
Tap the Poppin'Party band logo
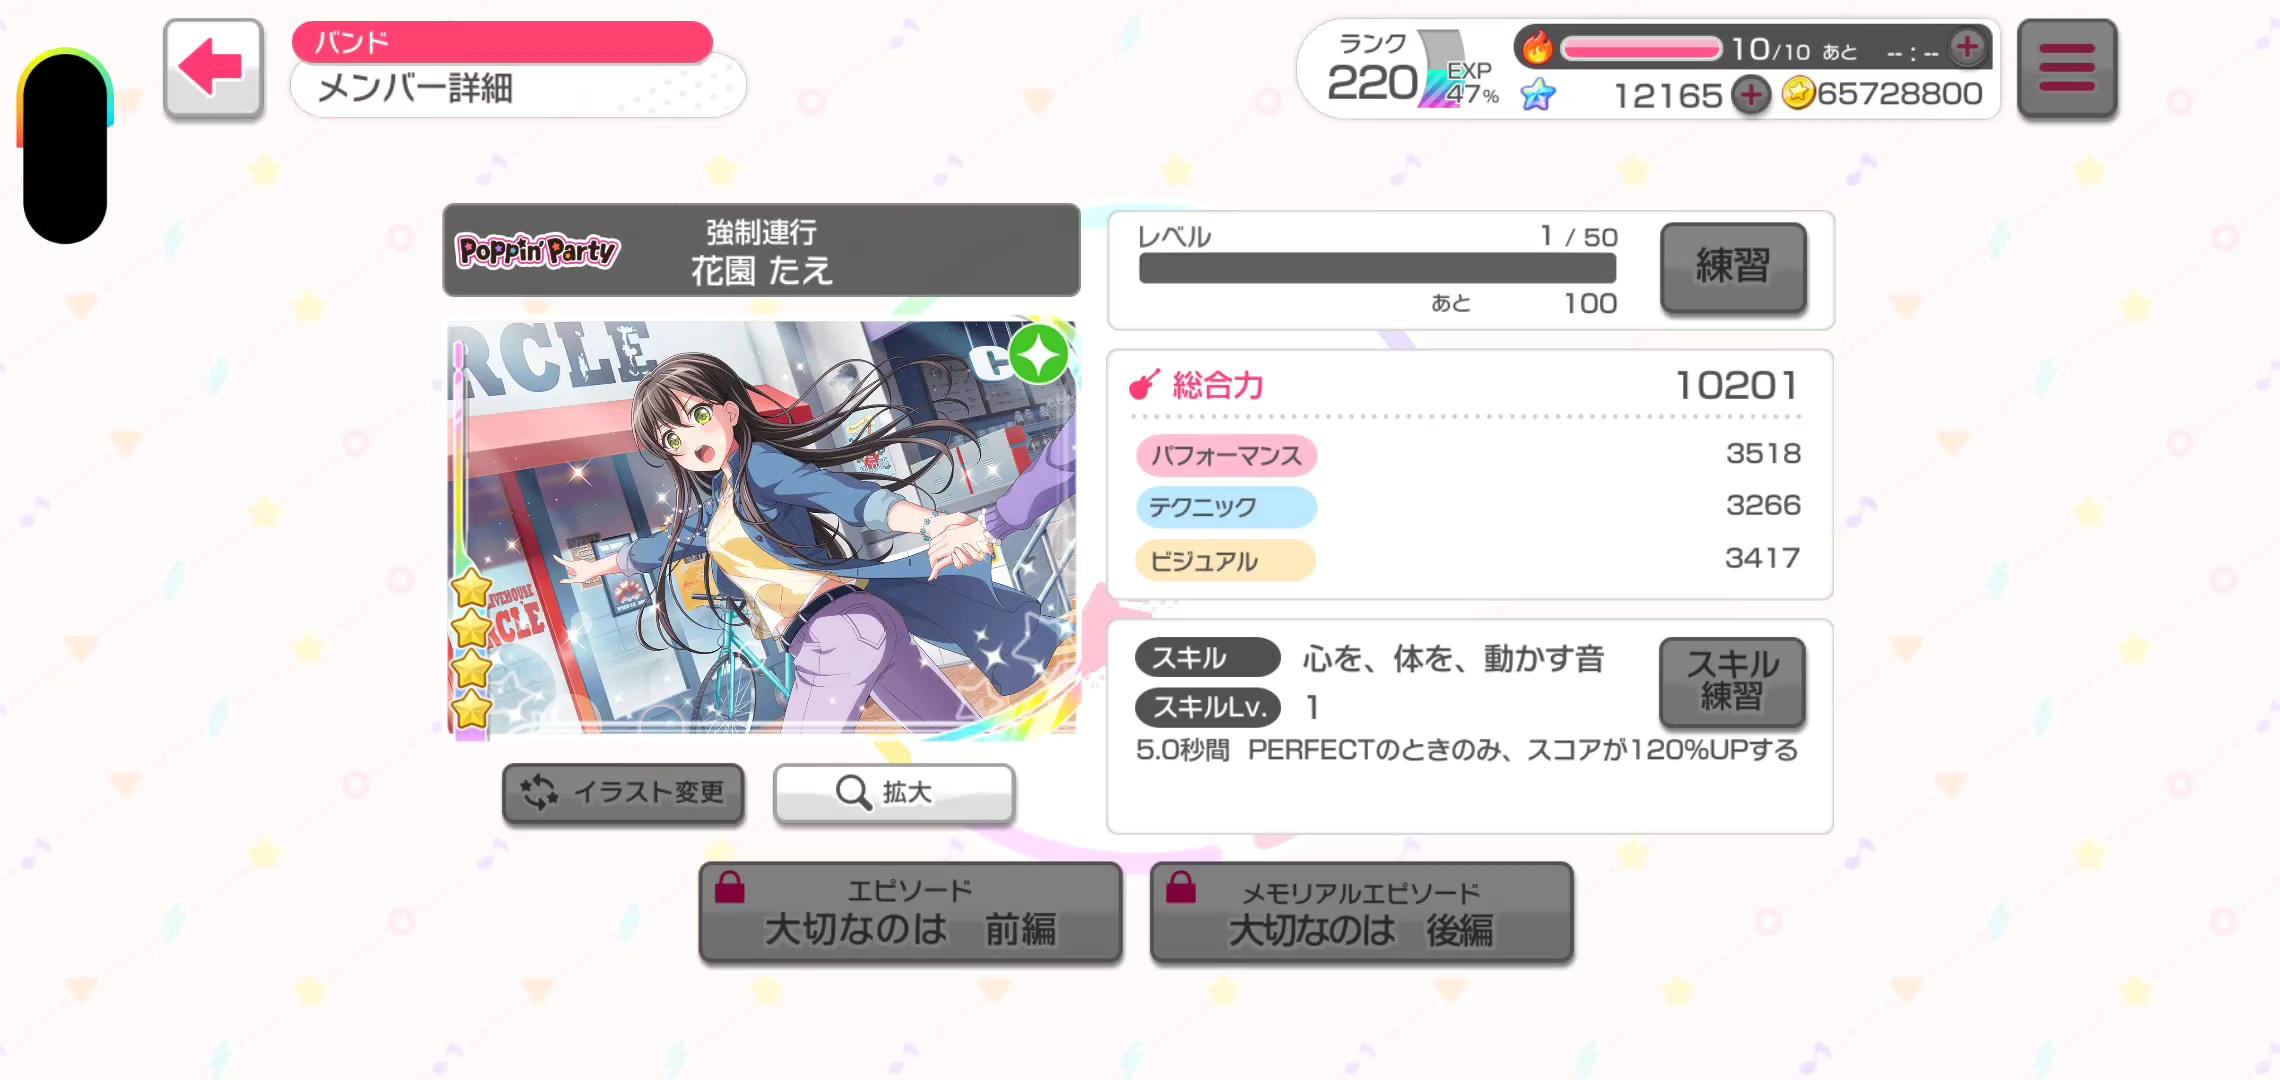(538, 250)
